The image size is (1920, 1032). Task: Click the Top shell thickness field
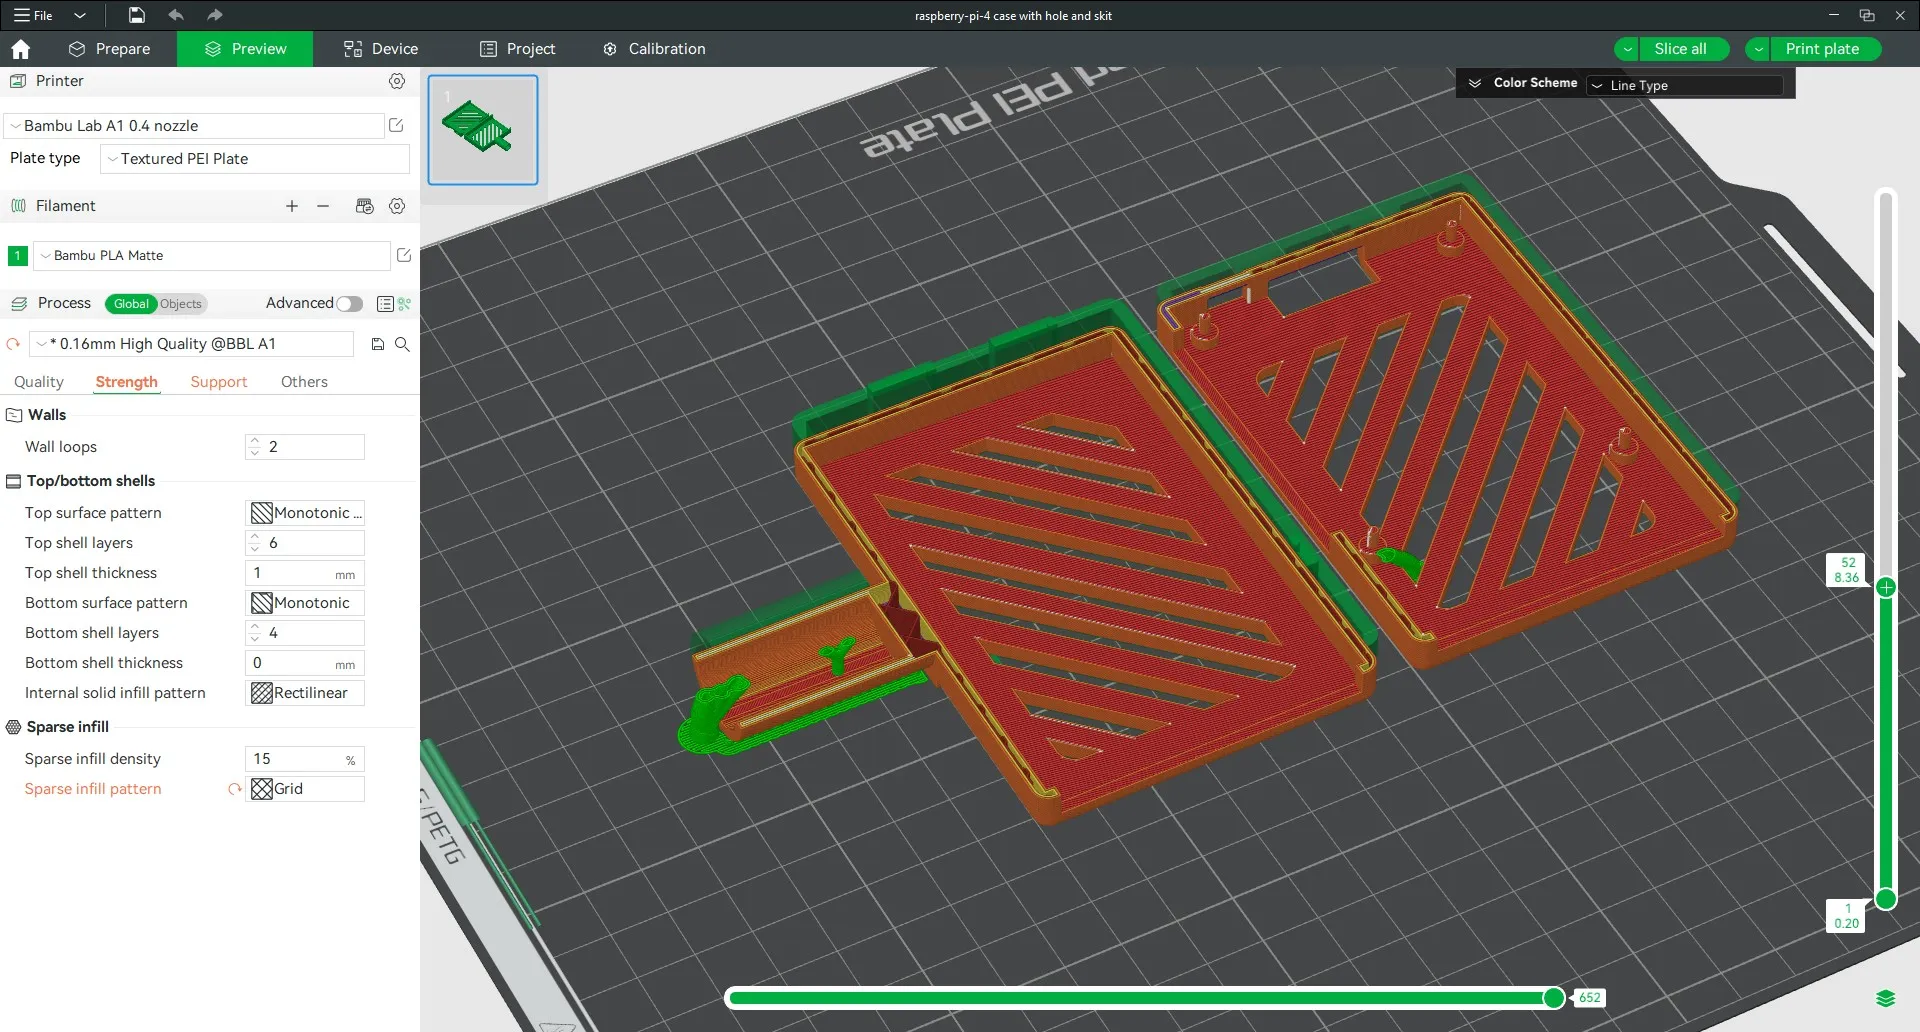pyautogui.click(x=305, y=573)
